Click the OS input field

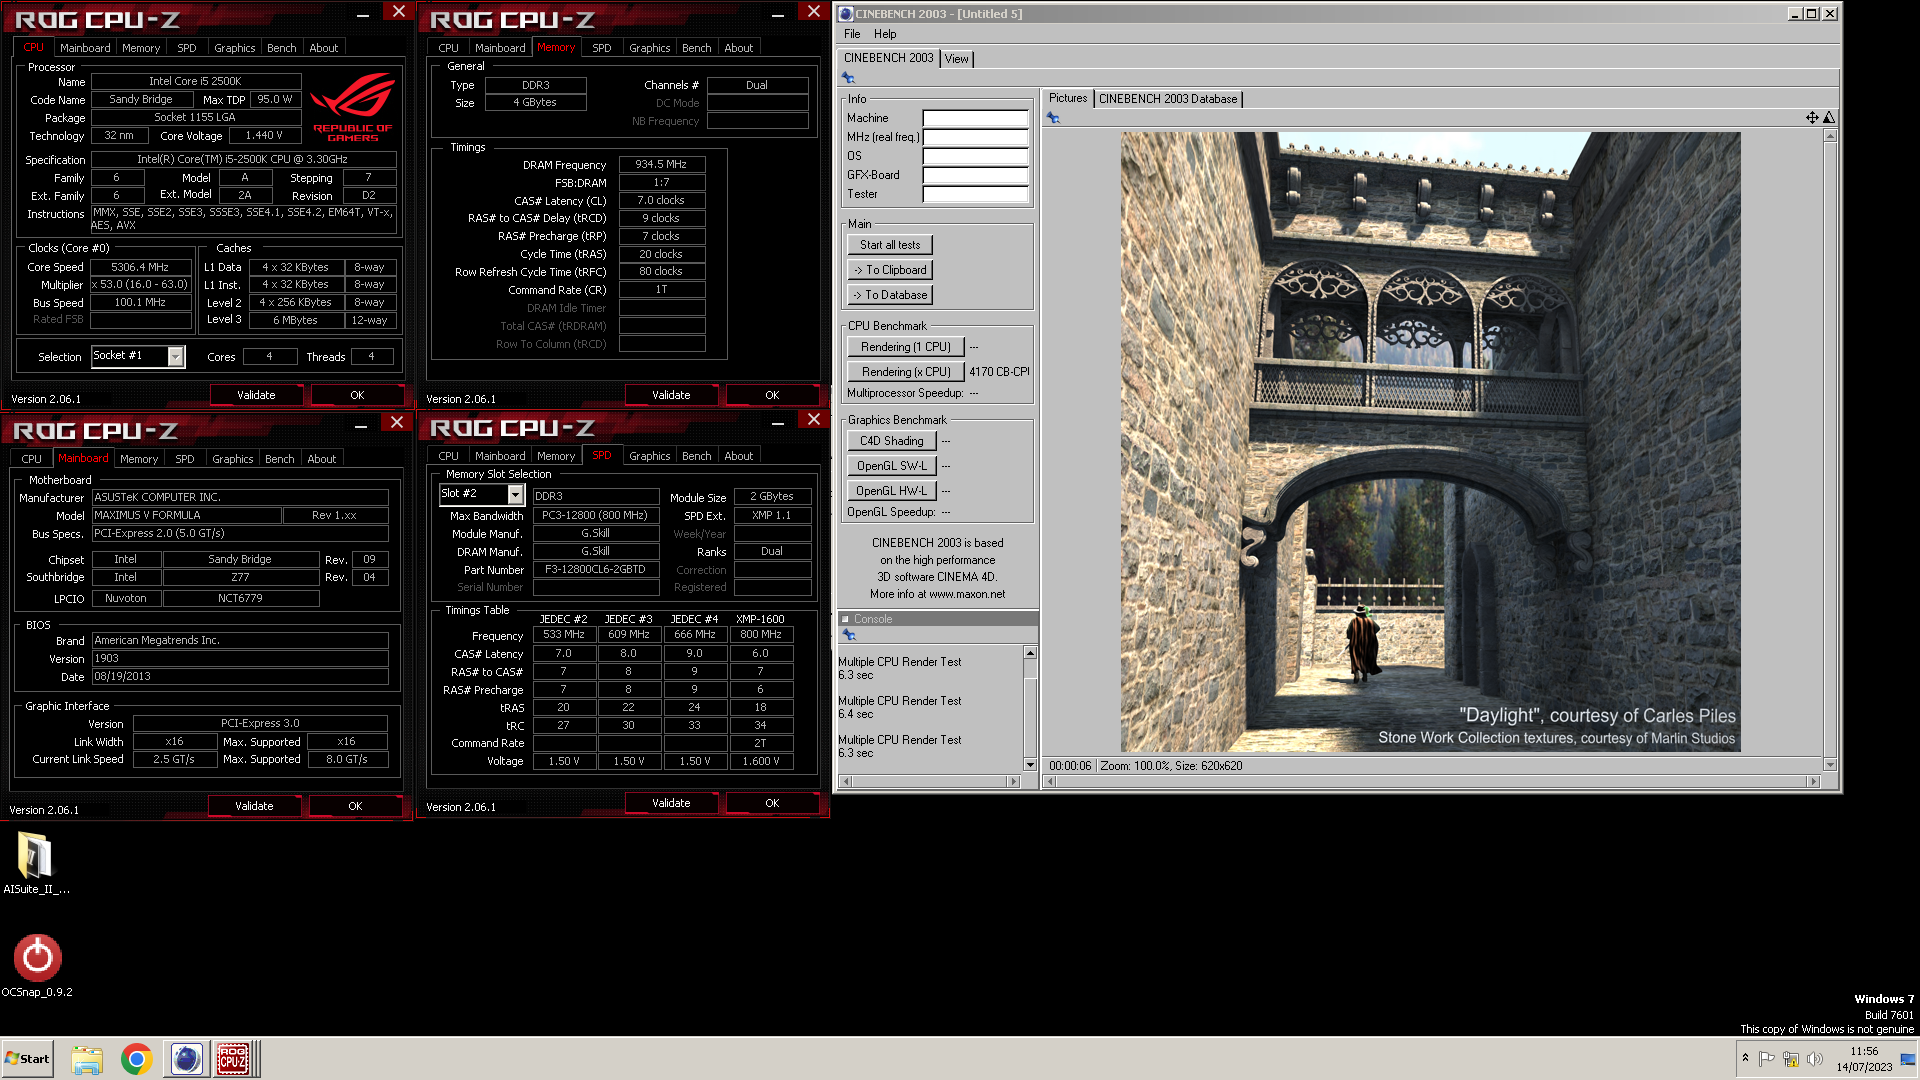click(x=975, y=156)
